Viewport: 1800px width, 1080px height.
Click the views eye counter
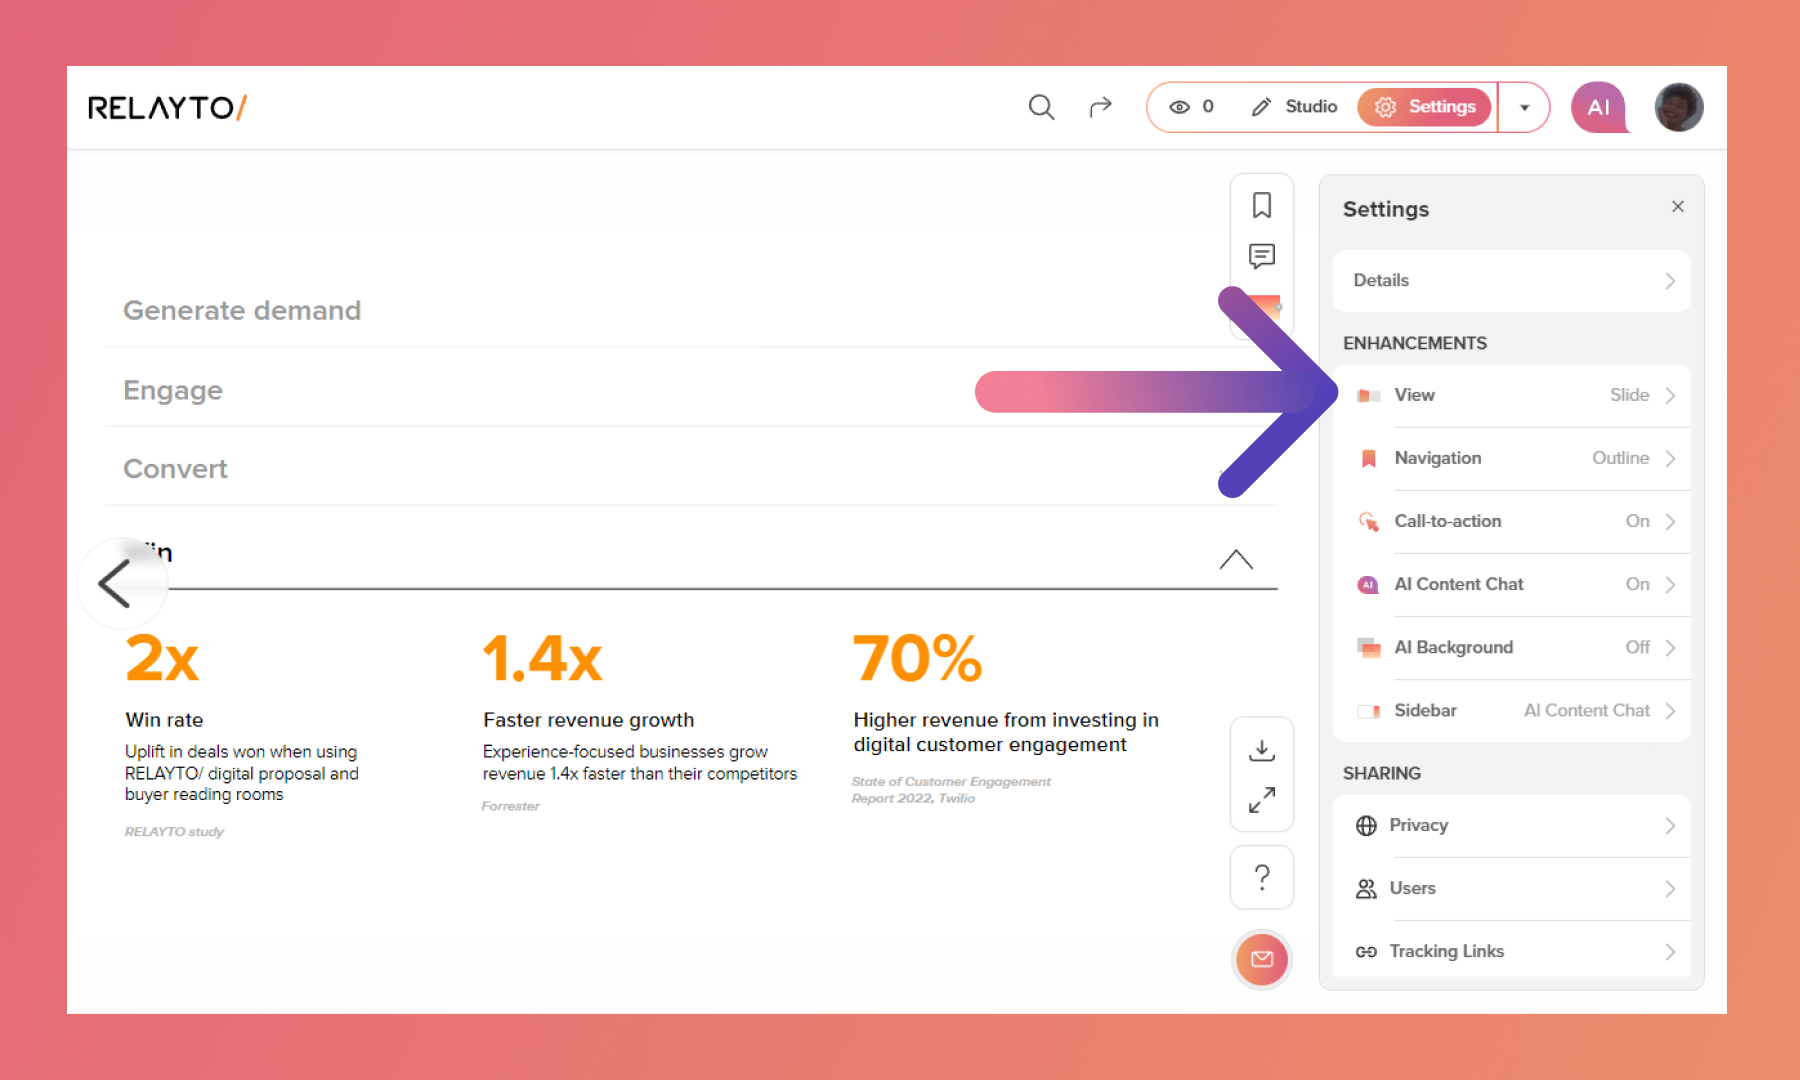[x=1191, y=107]
